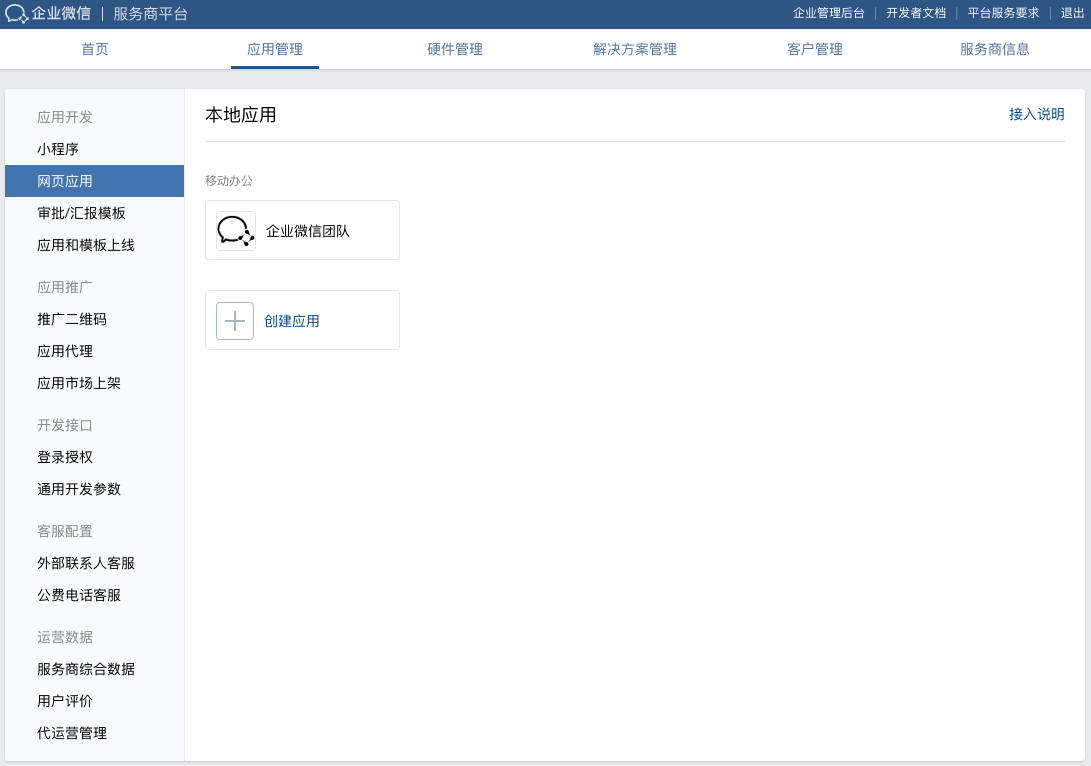1091x766 pixels.
Task: Click the 本地应用 page heading
Action: 241,115
